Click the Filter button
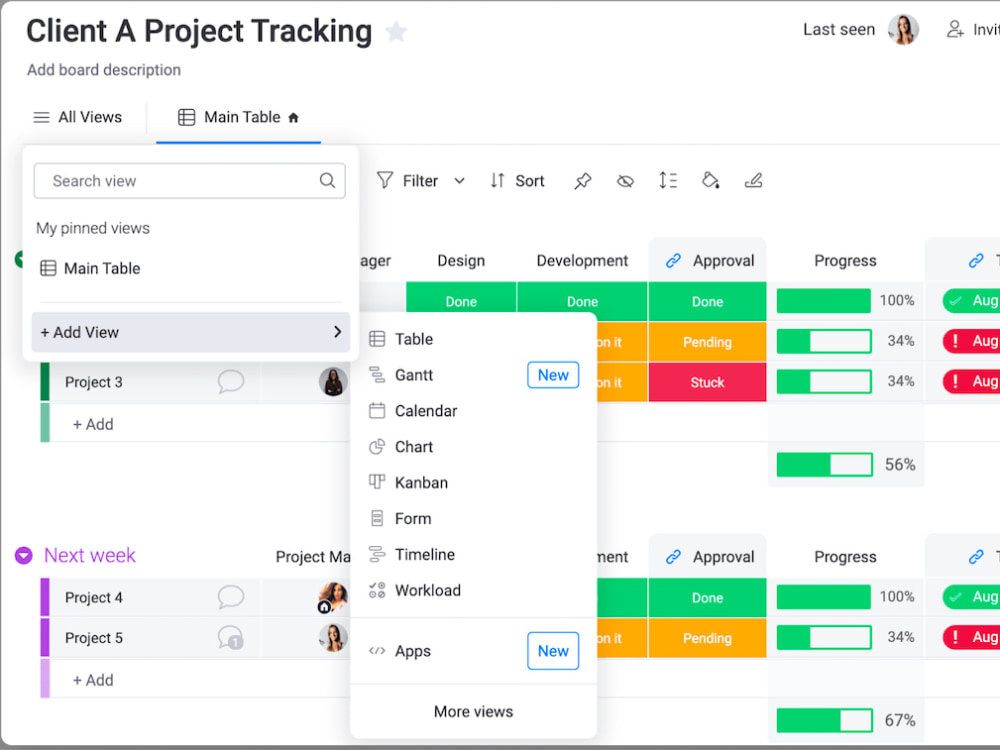Screen dimensions: 1000x750 407,181
